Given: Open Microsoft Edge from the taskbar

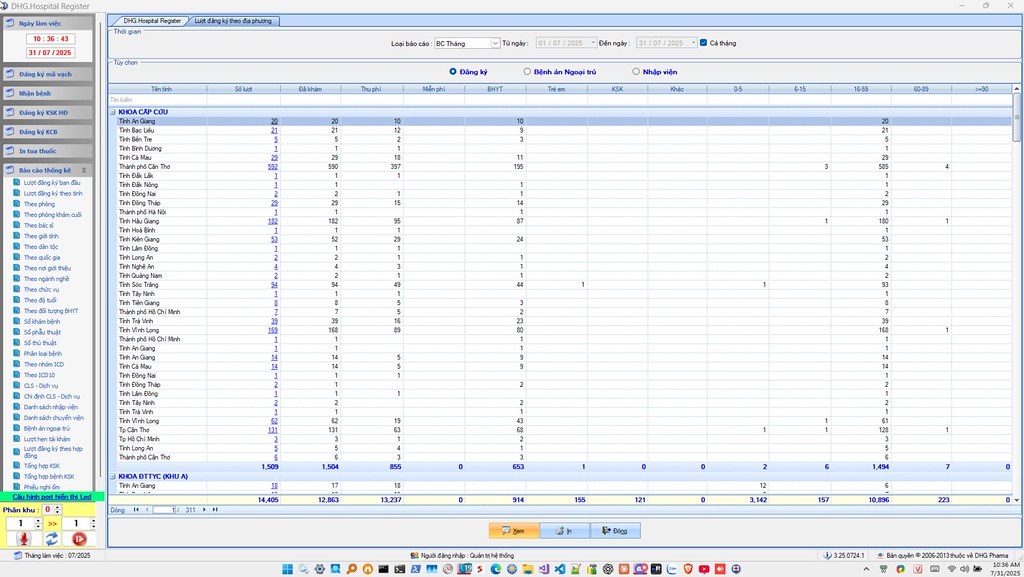Looking at the screenshot, I should coord(496,569).
